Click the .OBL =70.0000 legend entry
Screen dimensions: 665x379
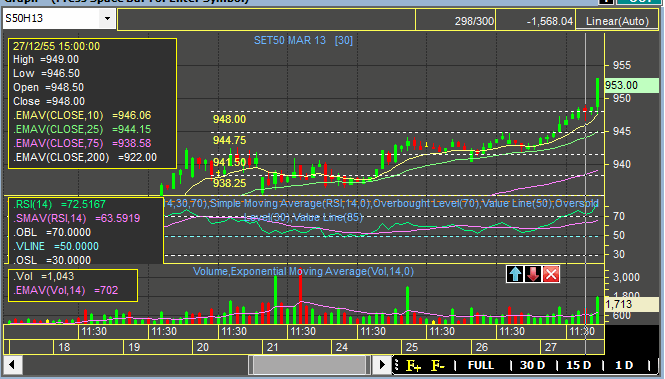click(52, 232)
